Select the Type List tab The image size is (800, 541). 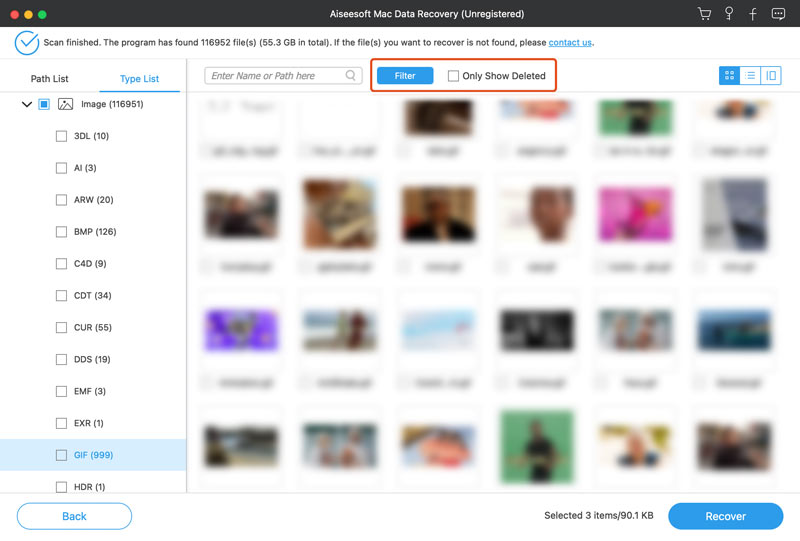(x=139, y=79)
